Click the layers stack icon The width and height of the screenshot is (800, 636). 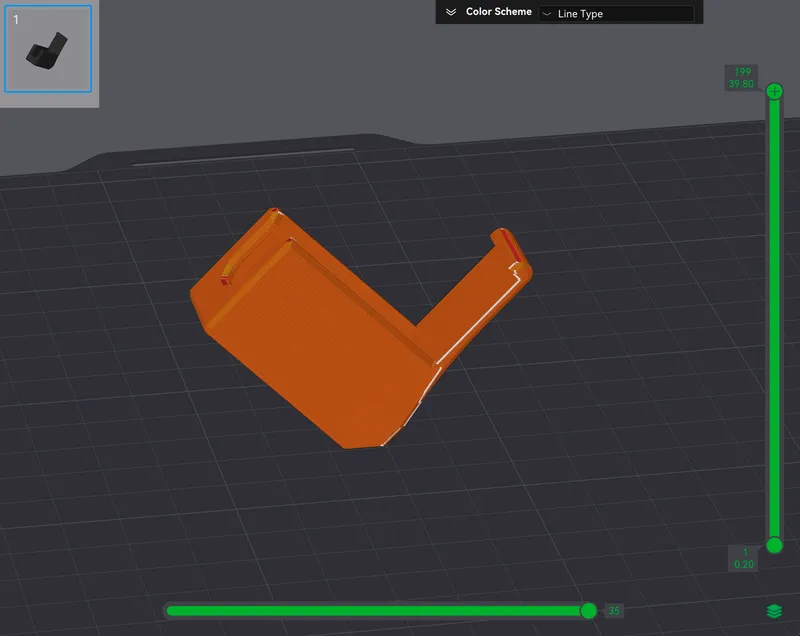click(774, 611)
